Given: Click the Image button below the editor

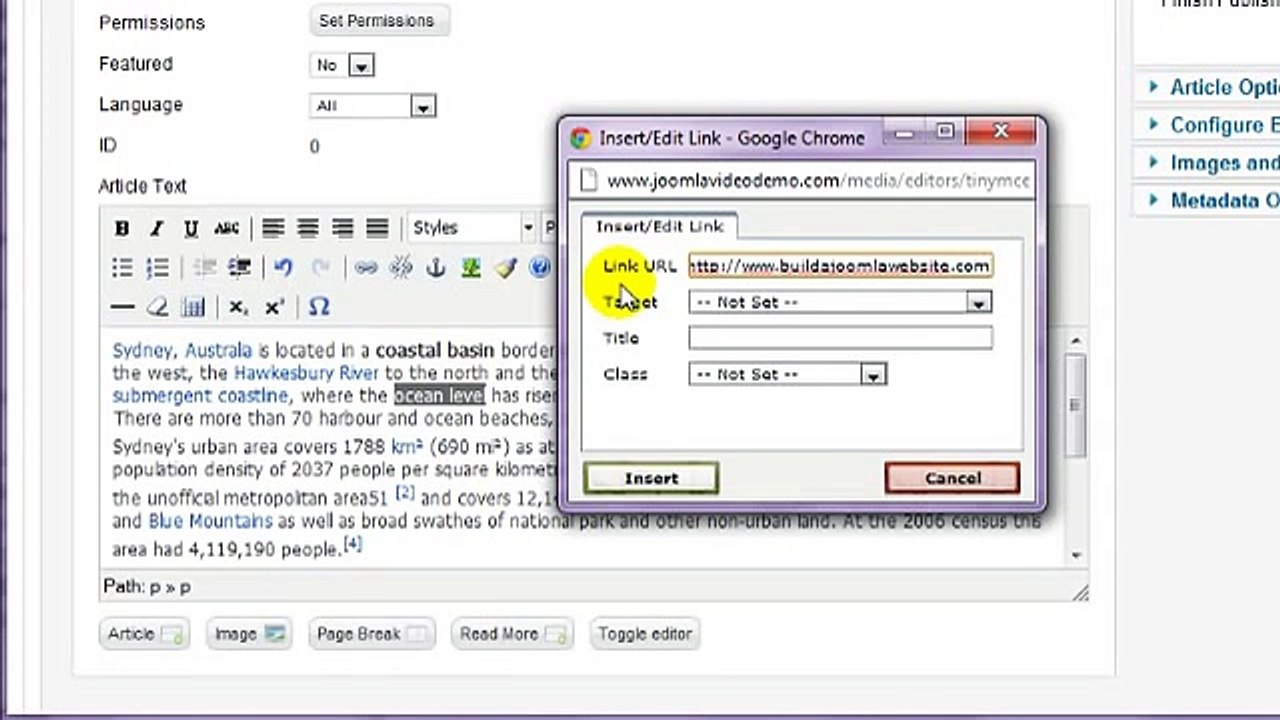Looking at the screenshot, I should point(249,634).
